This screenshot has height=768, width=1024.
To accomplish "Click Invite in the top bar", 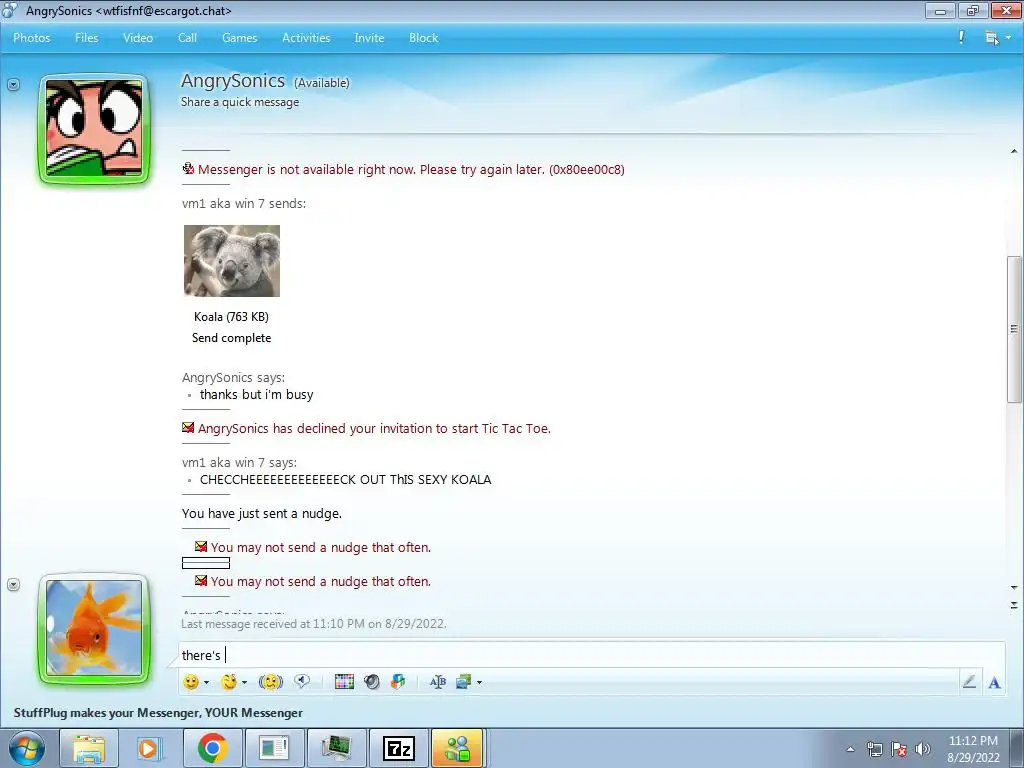I will pos(369,38).
